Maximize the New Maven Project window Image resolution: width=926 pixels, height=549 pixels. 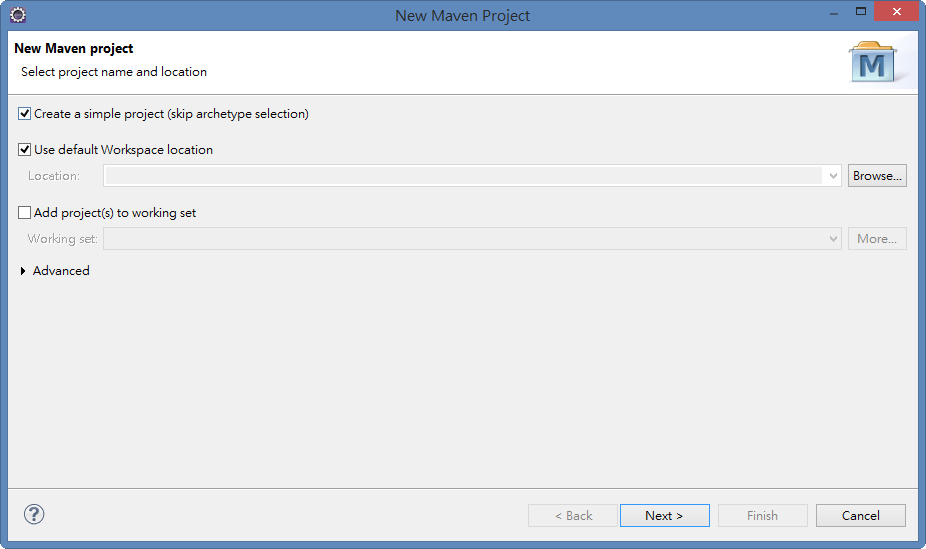click(x=860, y=11)
